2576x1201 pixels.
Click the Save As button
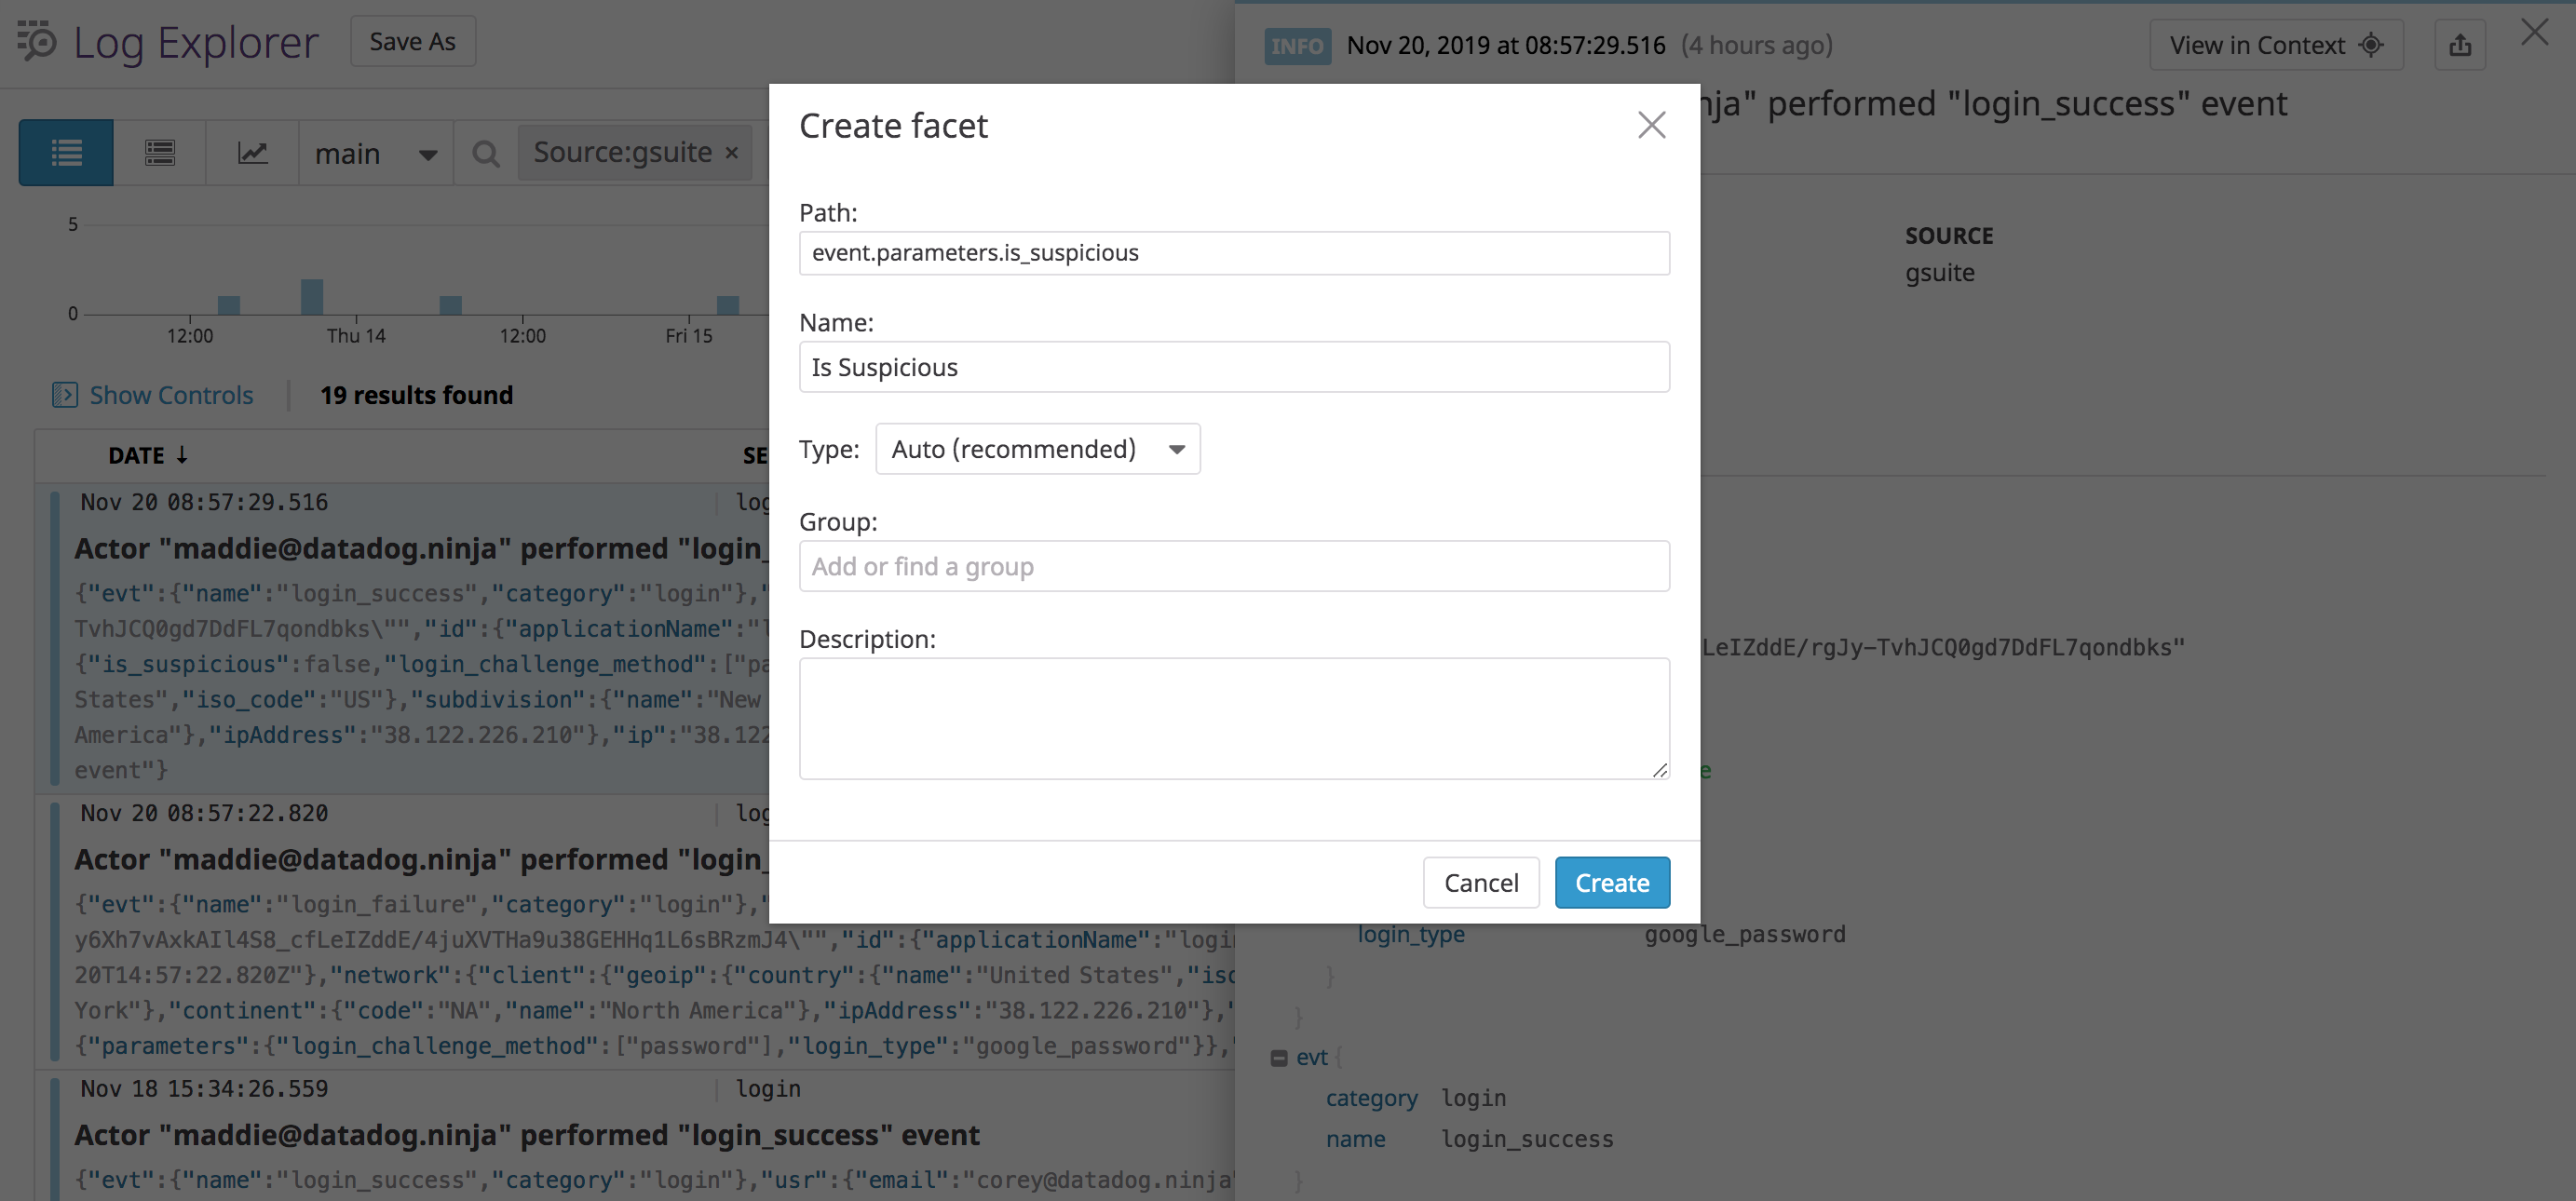pos(412,41)
